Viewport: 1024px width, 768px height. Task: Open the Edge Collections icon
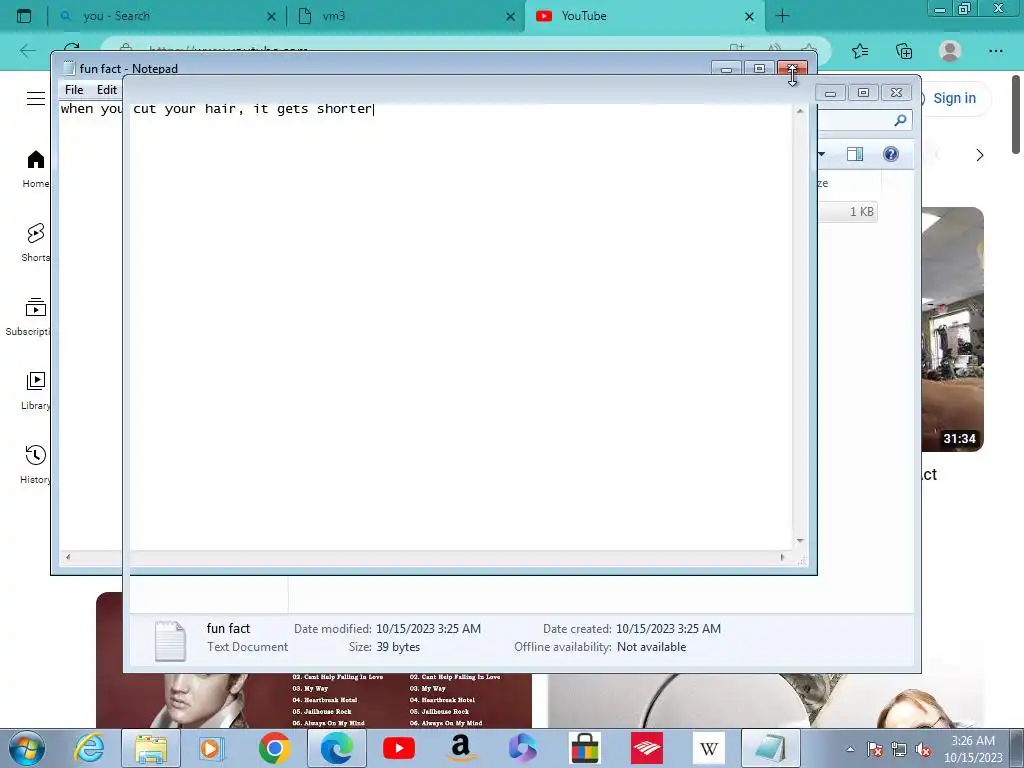(904, 51)
